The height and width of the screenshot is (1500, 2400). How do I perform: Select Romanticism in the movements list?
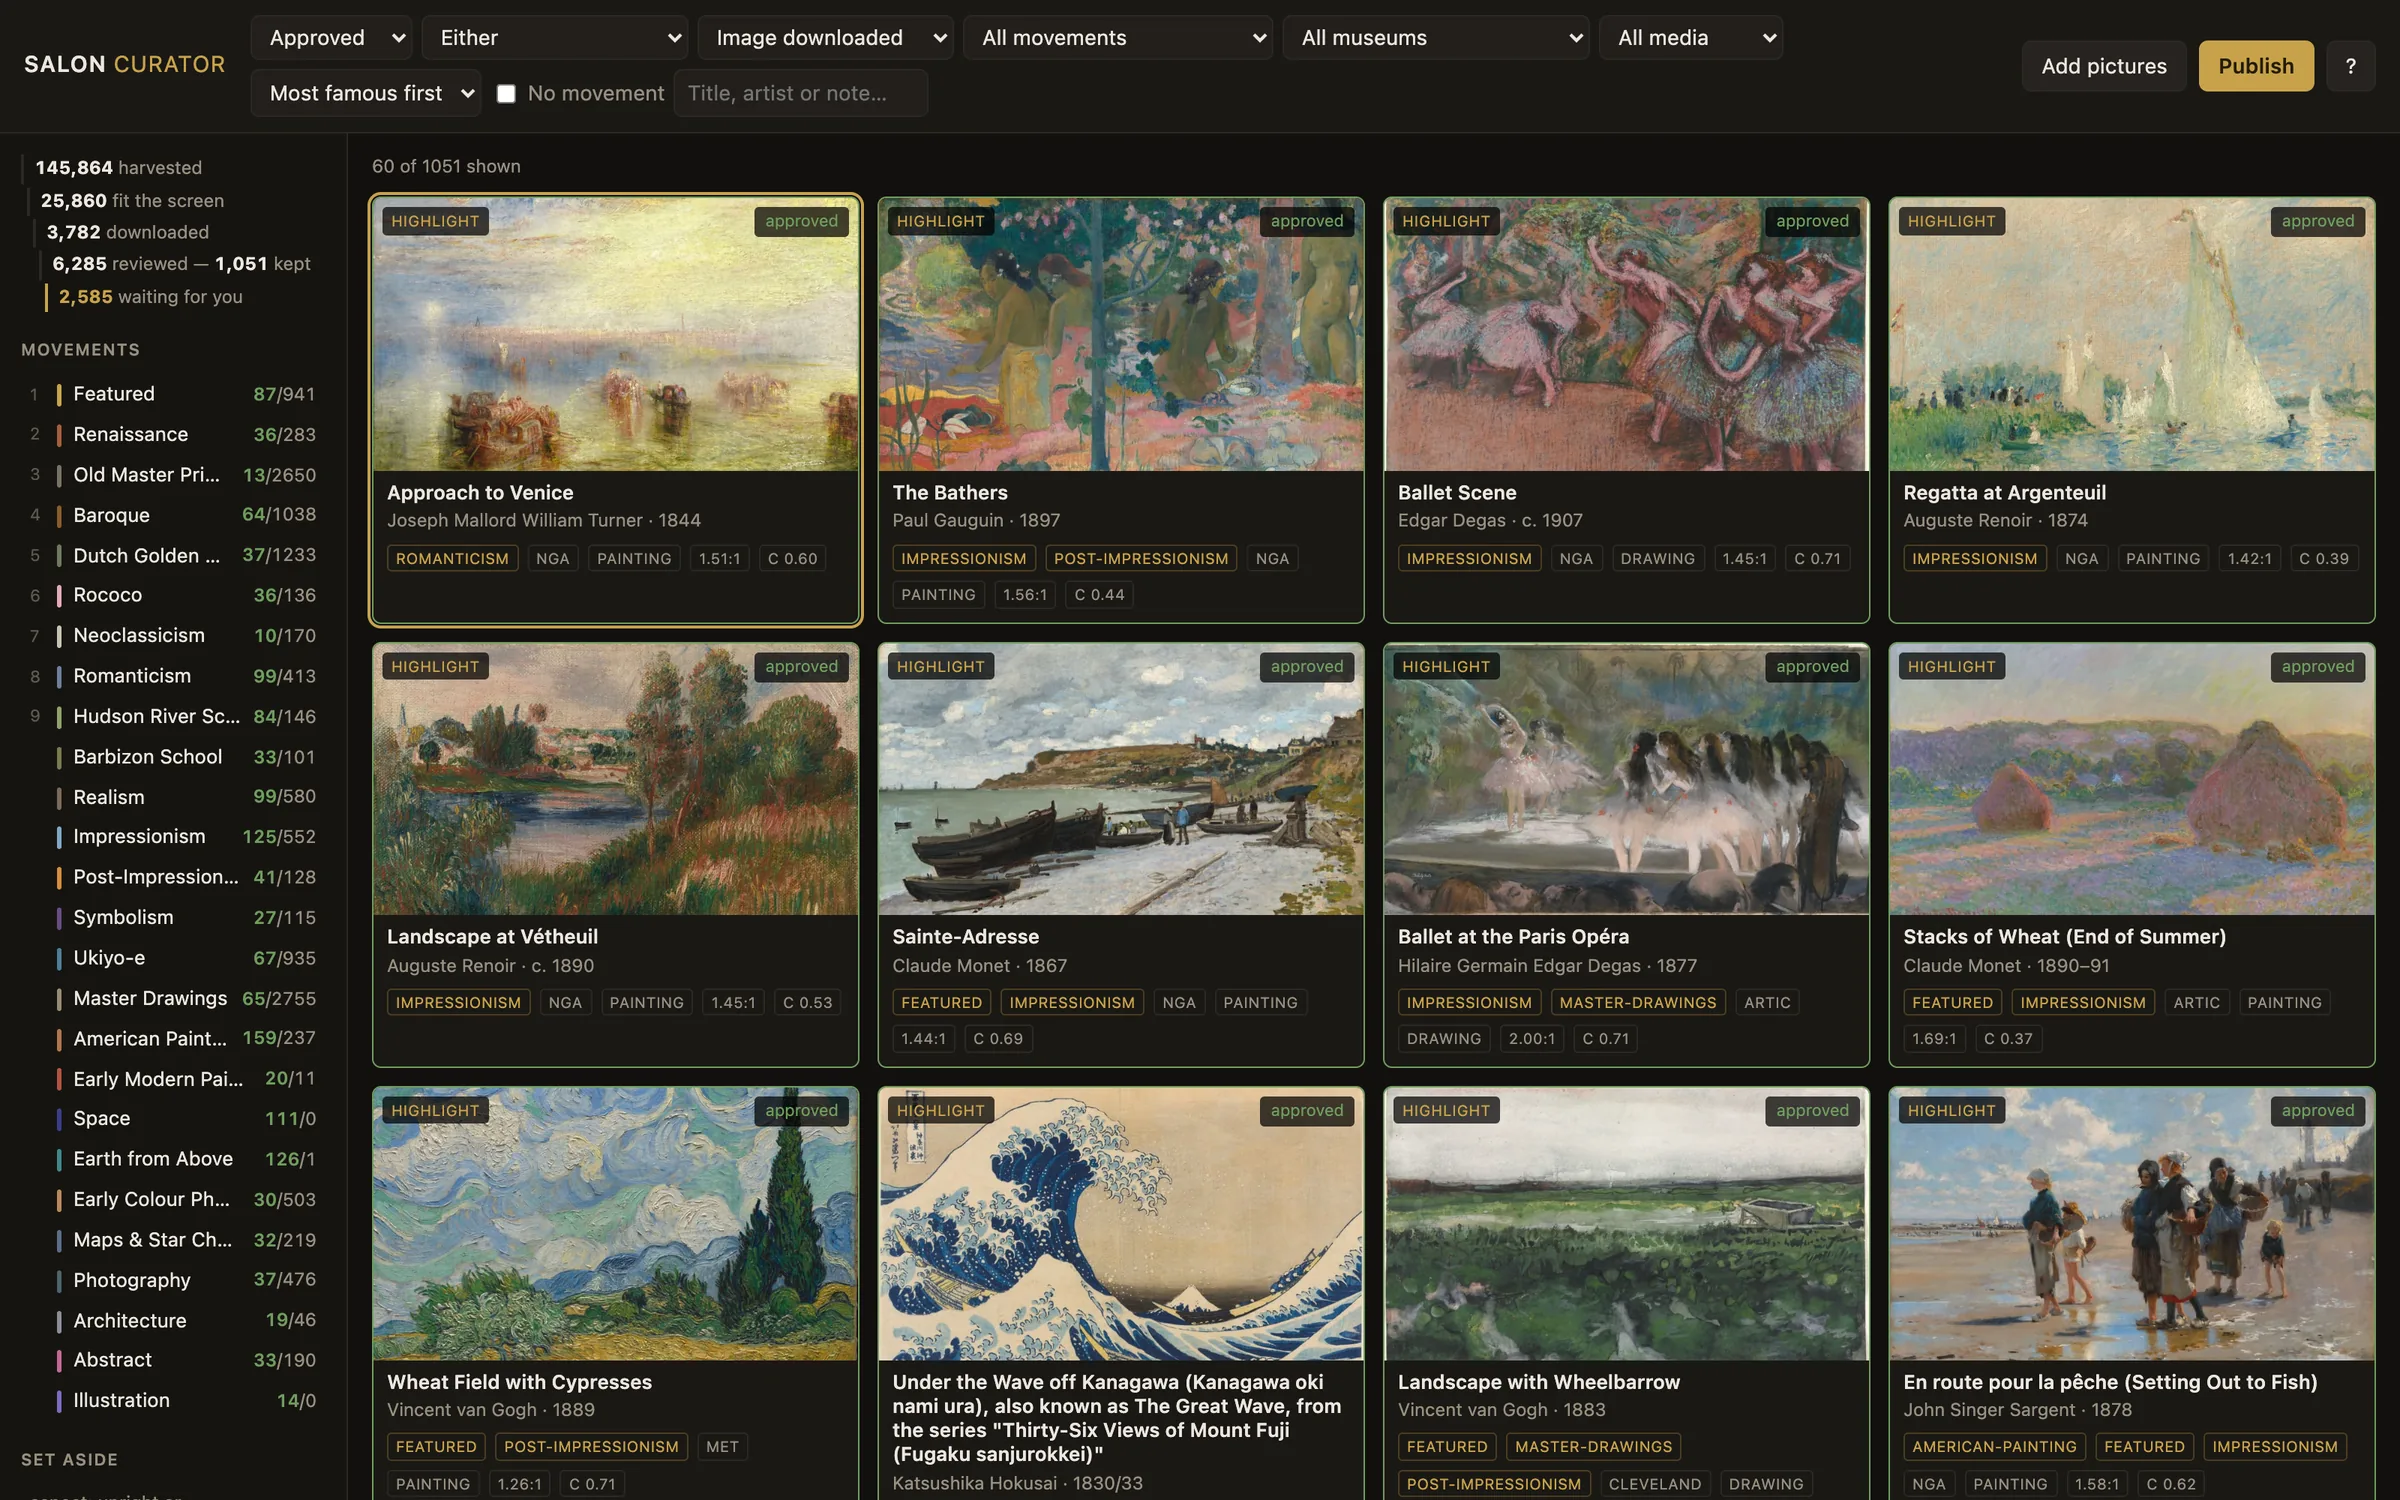[172, 676]
